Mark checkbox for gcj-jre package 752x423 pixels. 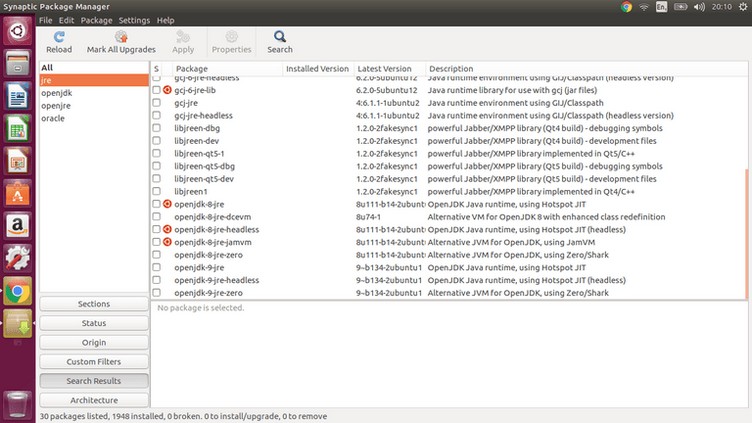[x=156, y=103]
